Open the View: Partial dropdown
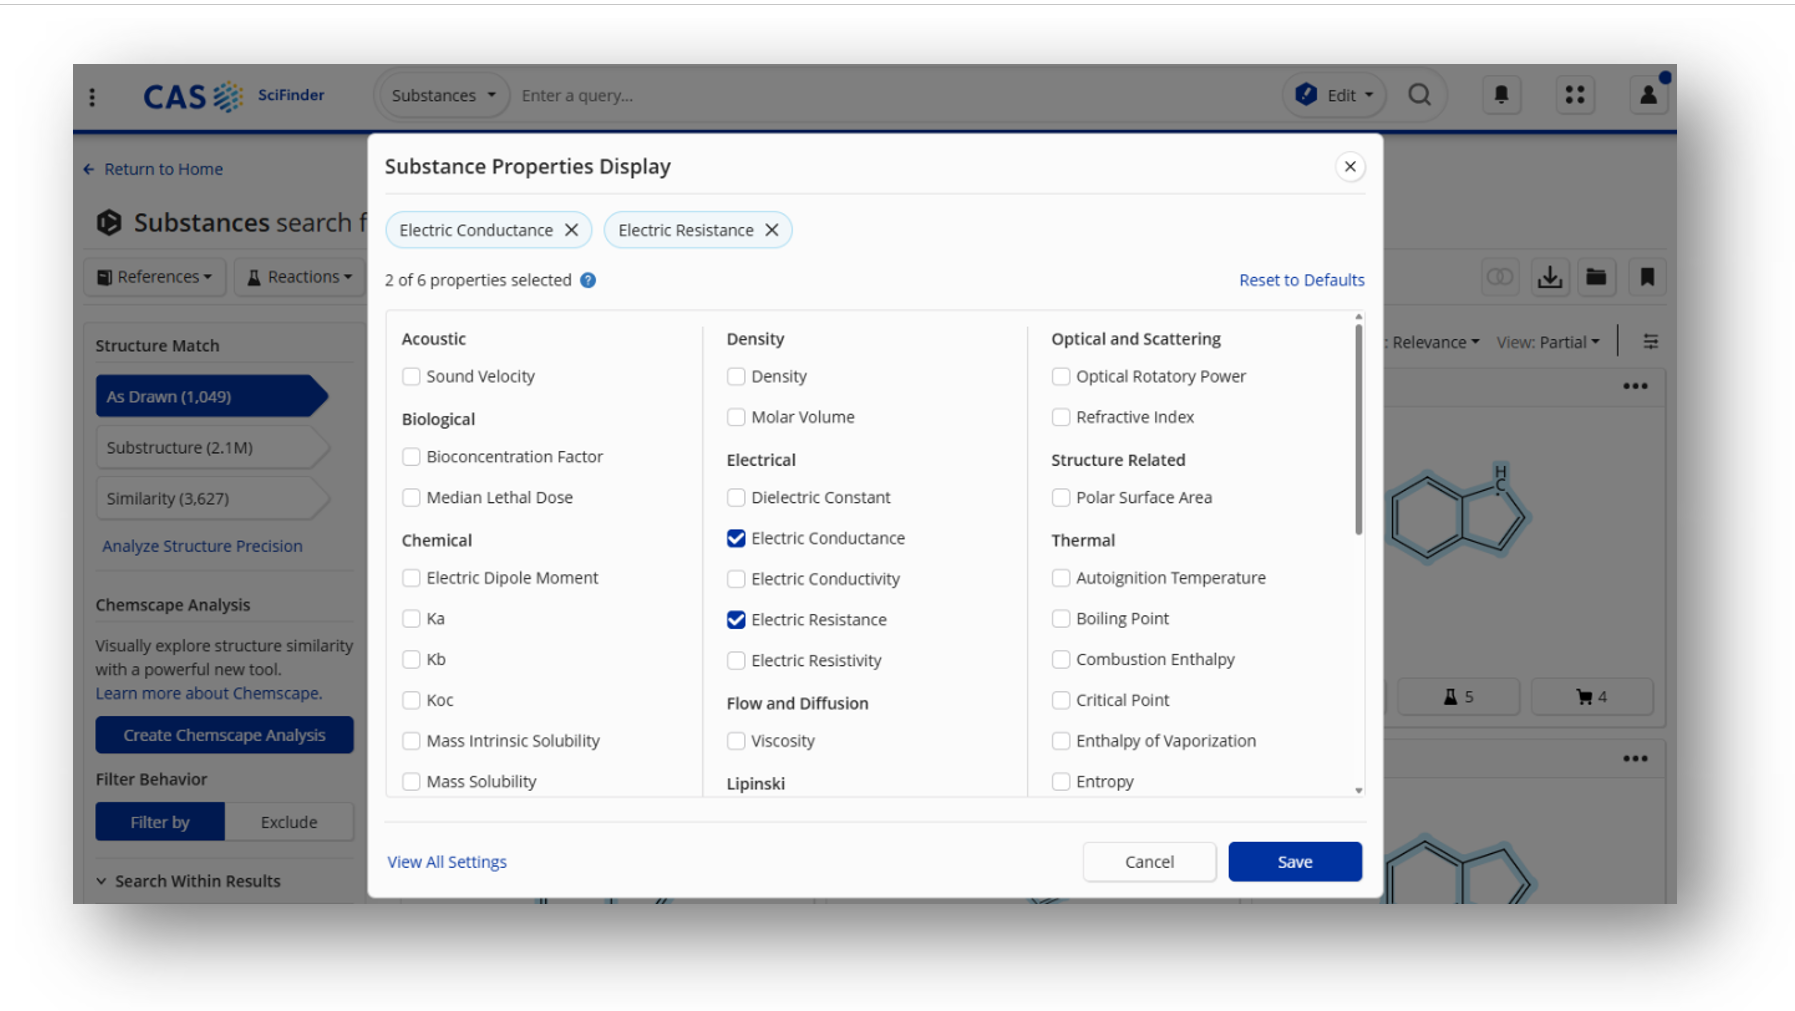 (x=1547, y=342)
